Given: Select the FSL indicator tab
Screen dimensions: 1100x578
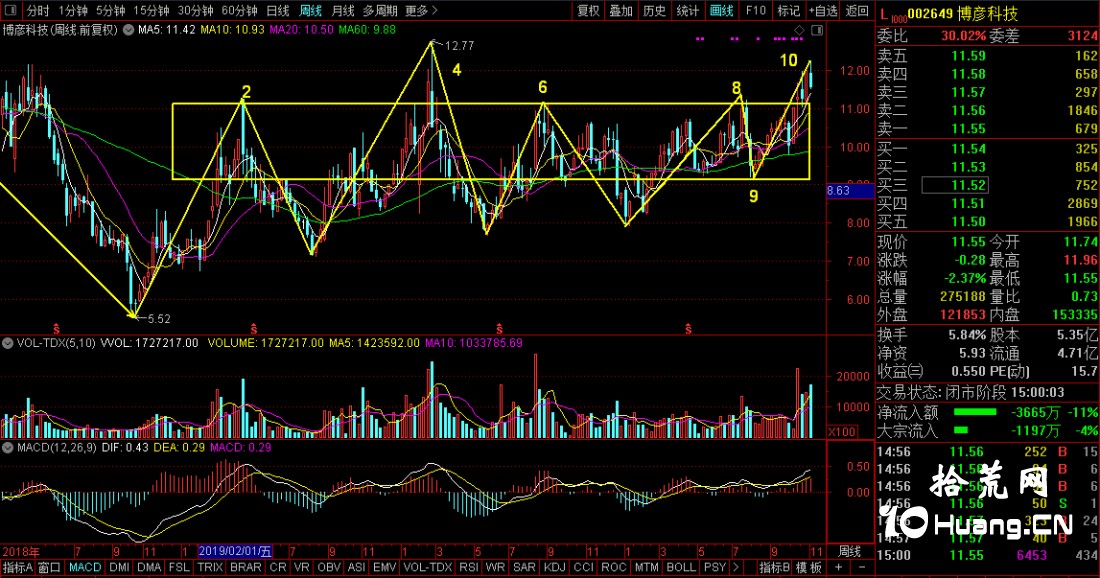Looking at the screenshot, I should coord(180,567).
